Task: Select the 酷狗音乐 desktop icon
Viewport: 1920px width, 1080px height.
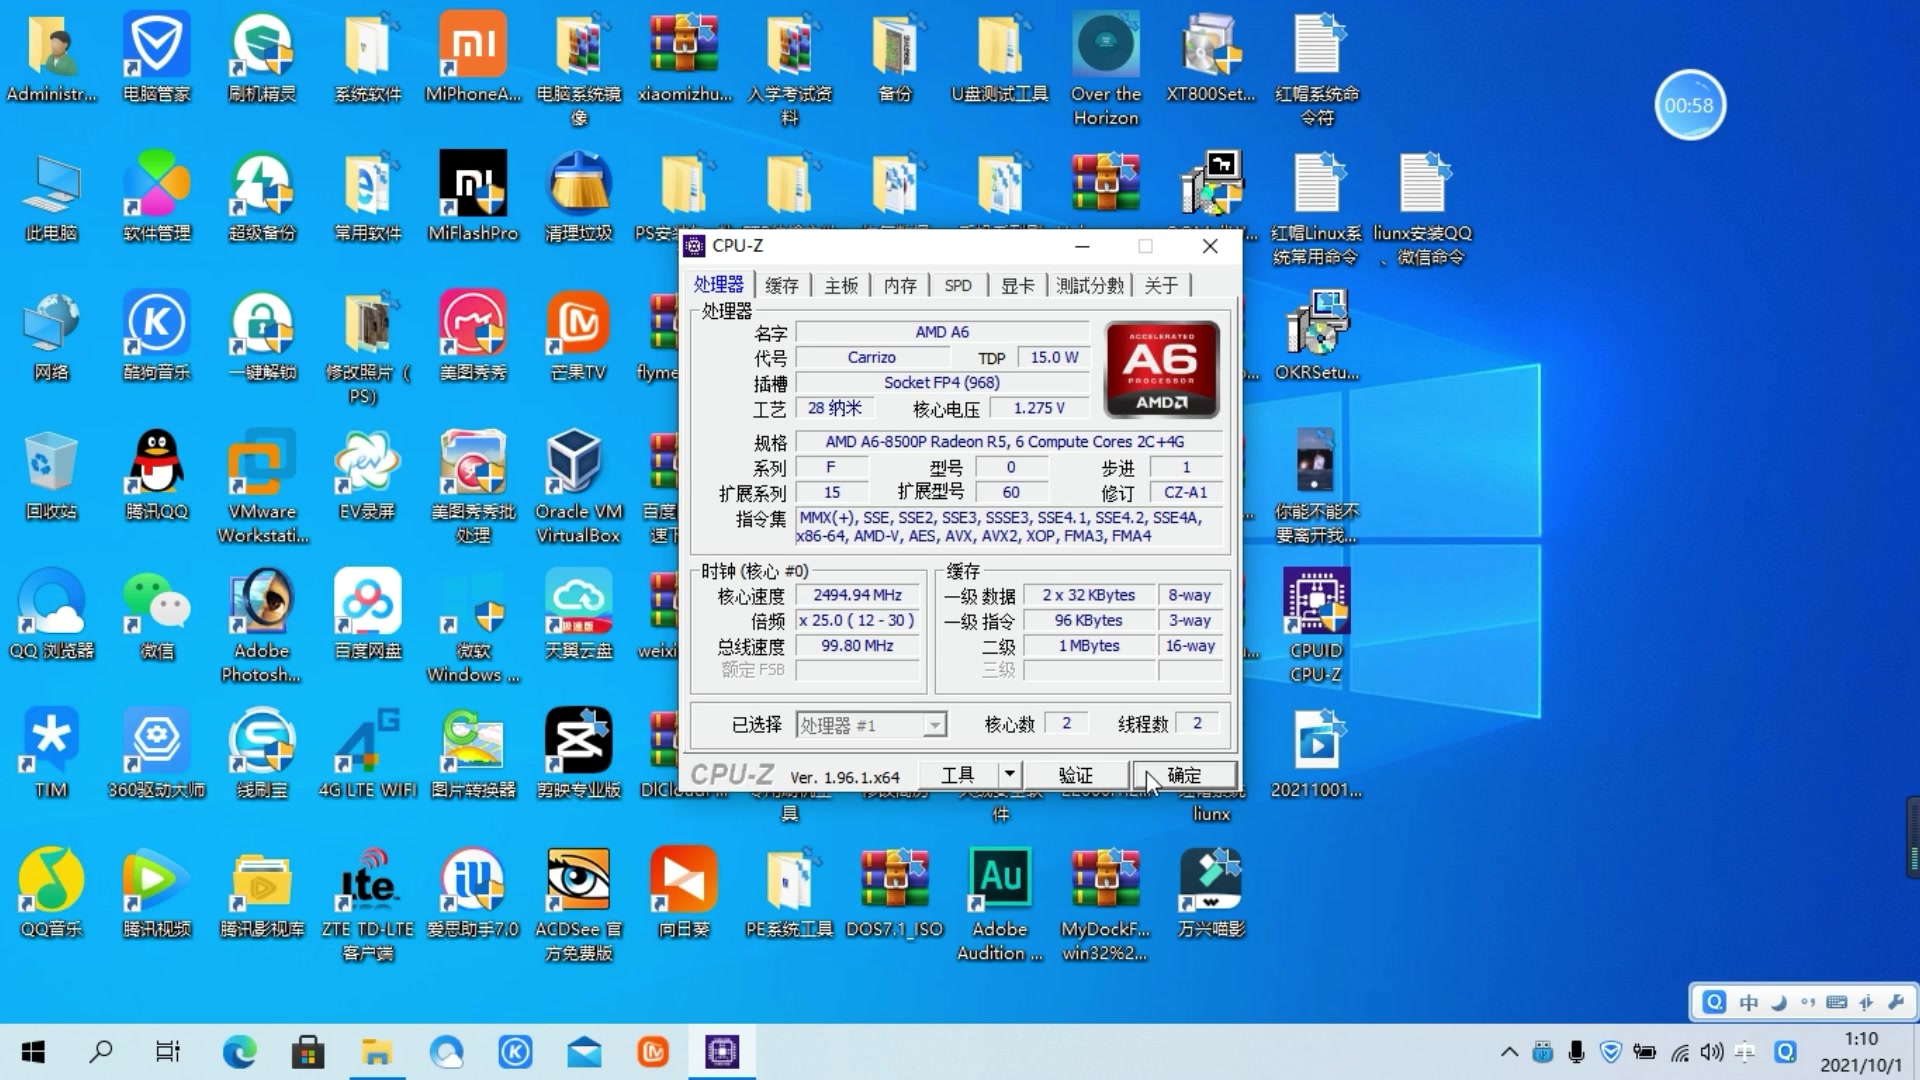Action: point(157,336)
